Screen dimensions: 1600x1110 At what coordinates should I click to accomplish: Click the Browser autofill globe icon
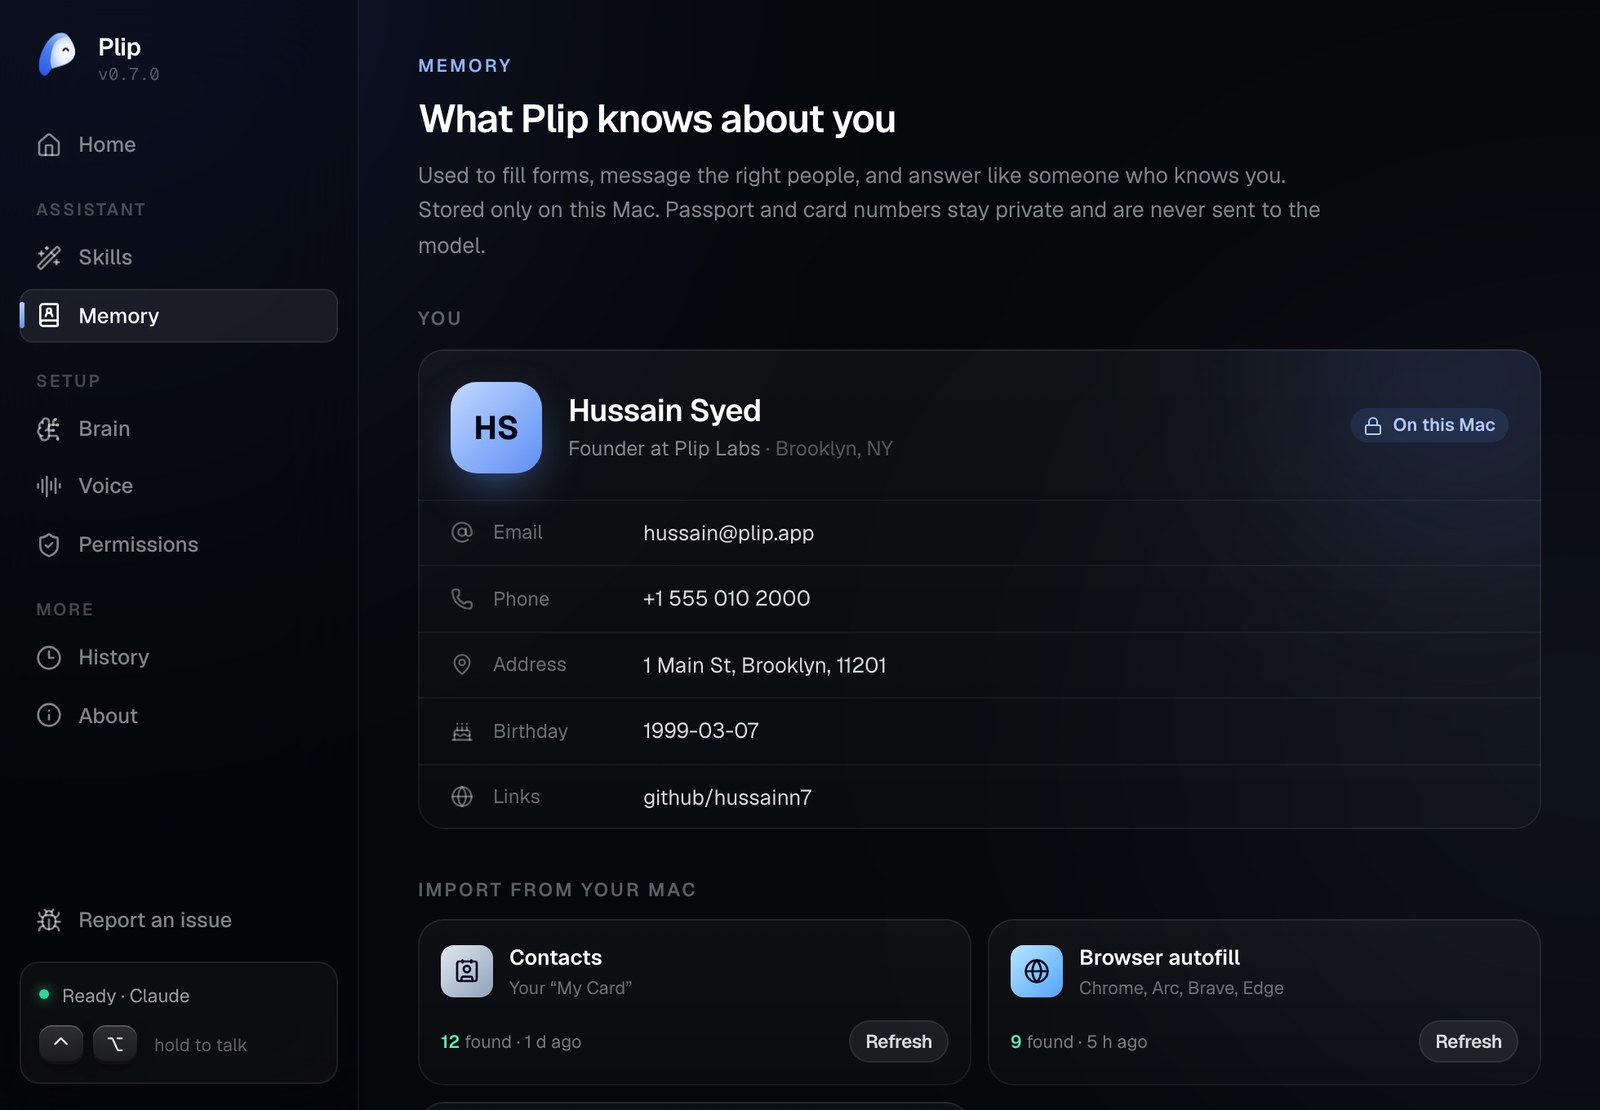(1037, 971)
